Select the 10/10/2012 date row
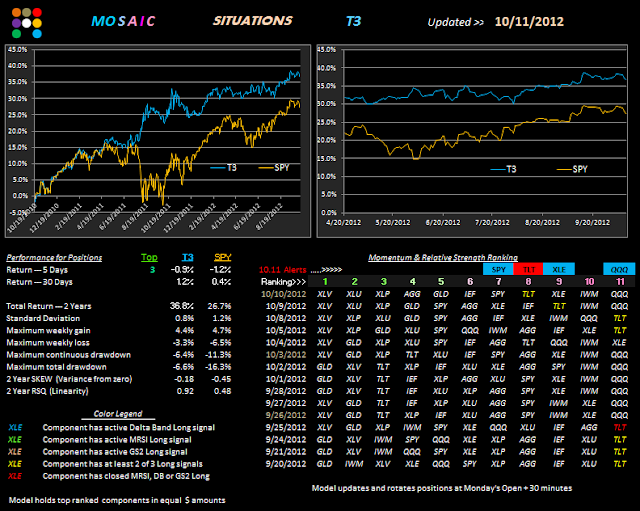The height and width of the screenshot is (511, 640). tap(283, 294)
